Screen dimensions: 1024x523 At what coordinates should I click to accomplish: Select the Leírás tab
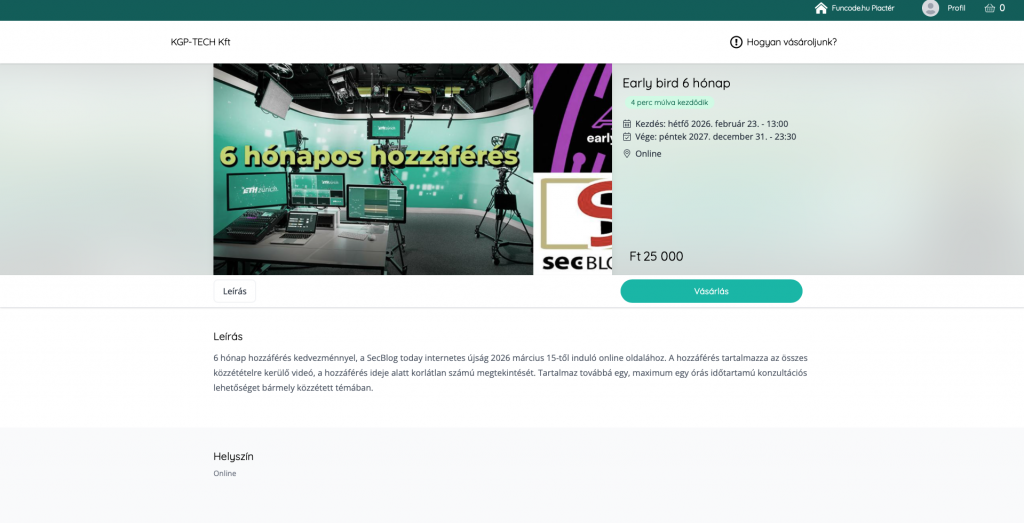(x=234, y=291)
